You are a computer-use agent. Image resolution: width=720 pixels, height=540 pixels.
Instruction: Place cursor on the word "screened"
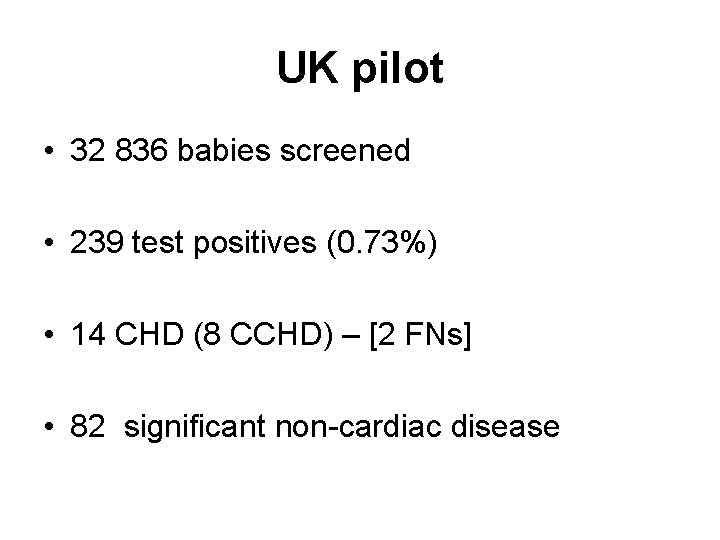point(359,152)
